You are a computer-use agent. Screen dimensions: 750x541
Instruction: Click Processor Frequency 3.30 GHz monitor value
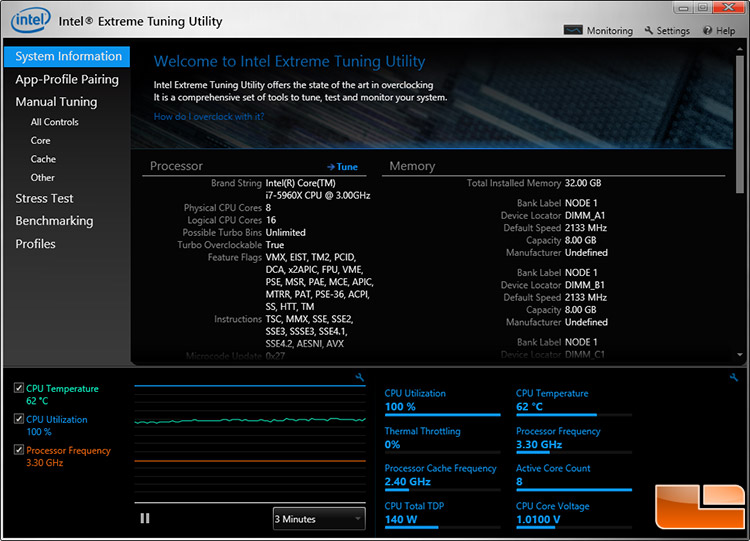[x=539, y=445]
